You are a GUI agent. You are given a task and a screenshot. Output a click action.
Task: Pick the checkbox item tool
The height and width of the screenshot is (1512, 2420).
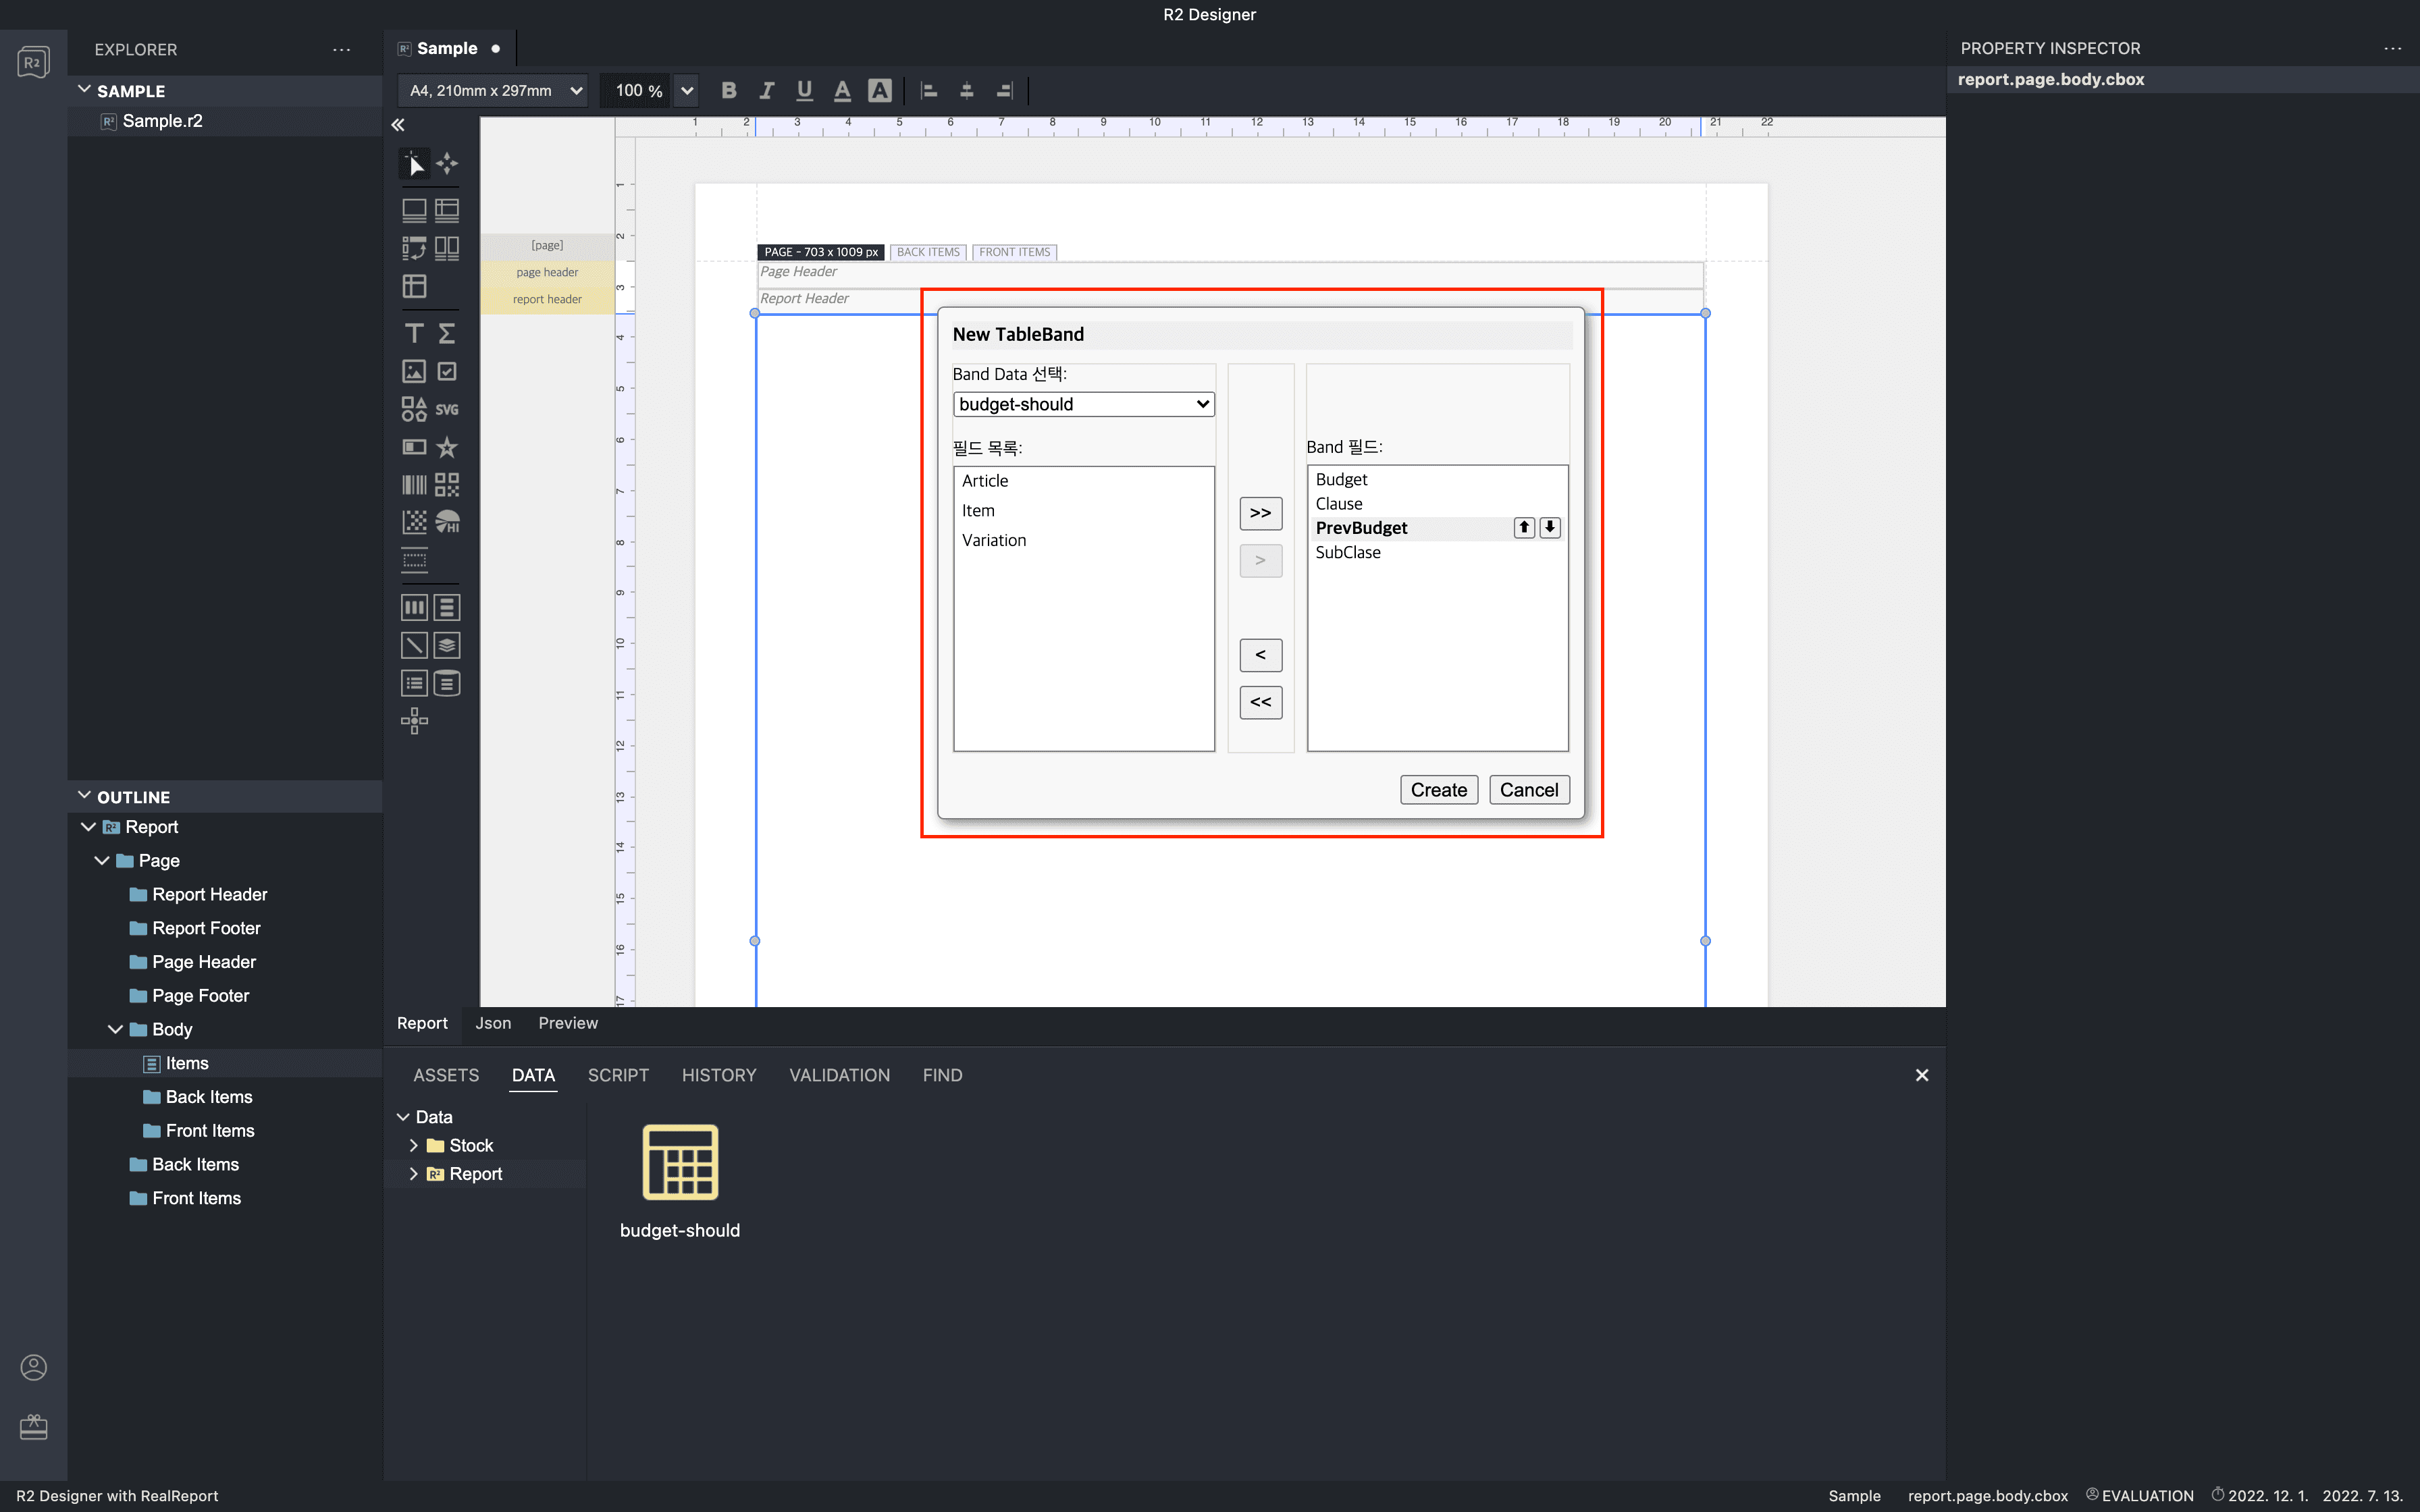pyautogui.click(x=447, y=371)
